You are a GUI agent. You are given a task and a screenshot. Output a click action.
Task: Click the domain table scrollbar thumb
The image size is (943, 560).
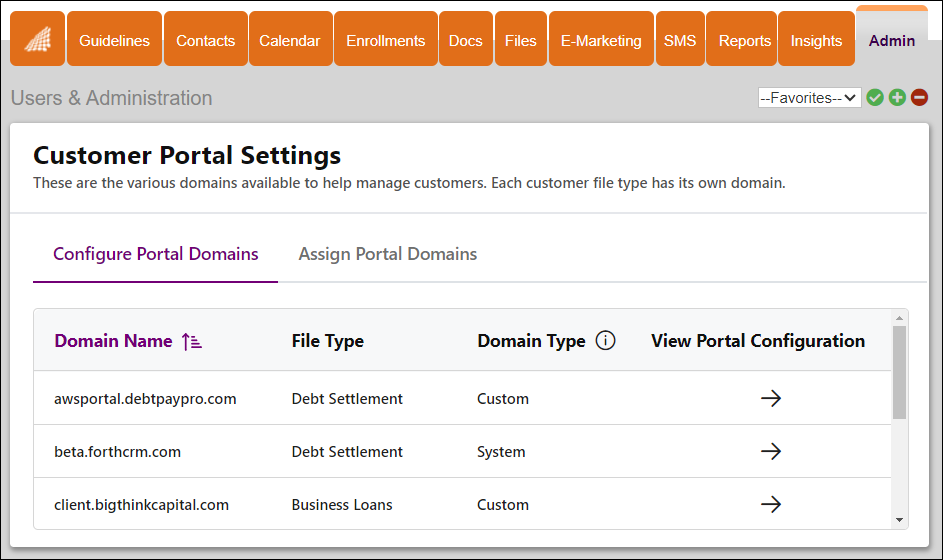(x=899, y=372)
